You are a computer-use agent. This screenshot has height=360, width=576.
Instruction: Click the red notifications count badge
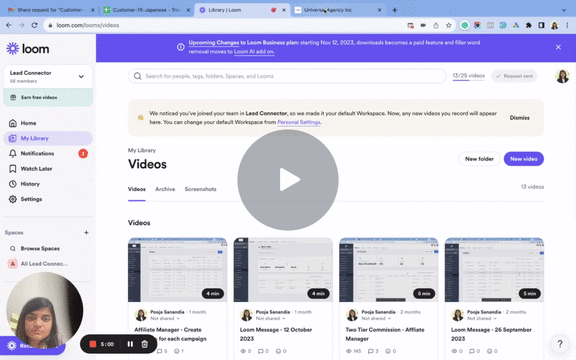[x=83, y=154]
